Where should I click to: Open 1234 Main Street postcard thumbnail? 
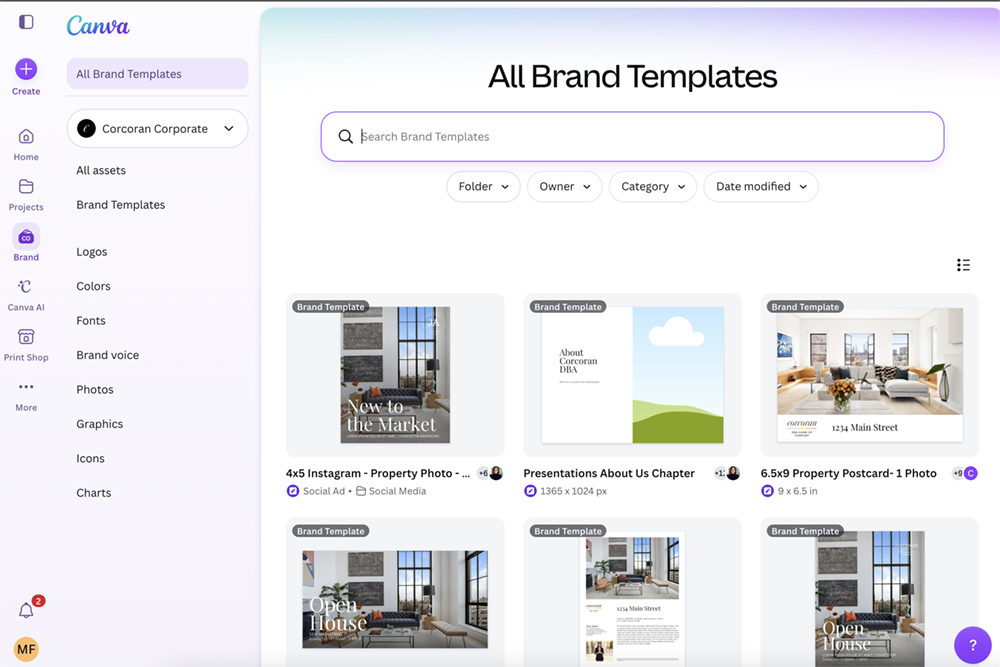[870, 375]
